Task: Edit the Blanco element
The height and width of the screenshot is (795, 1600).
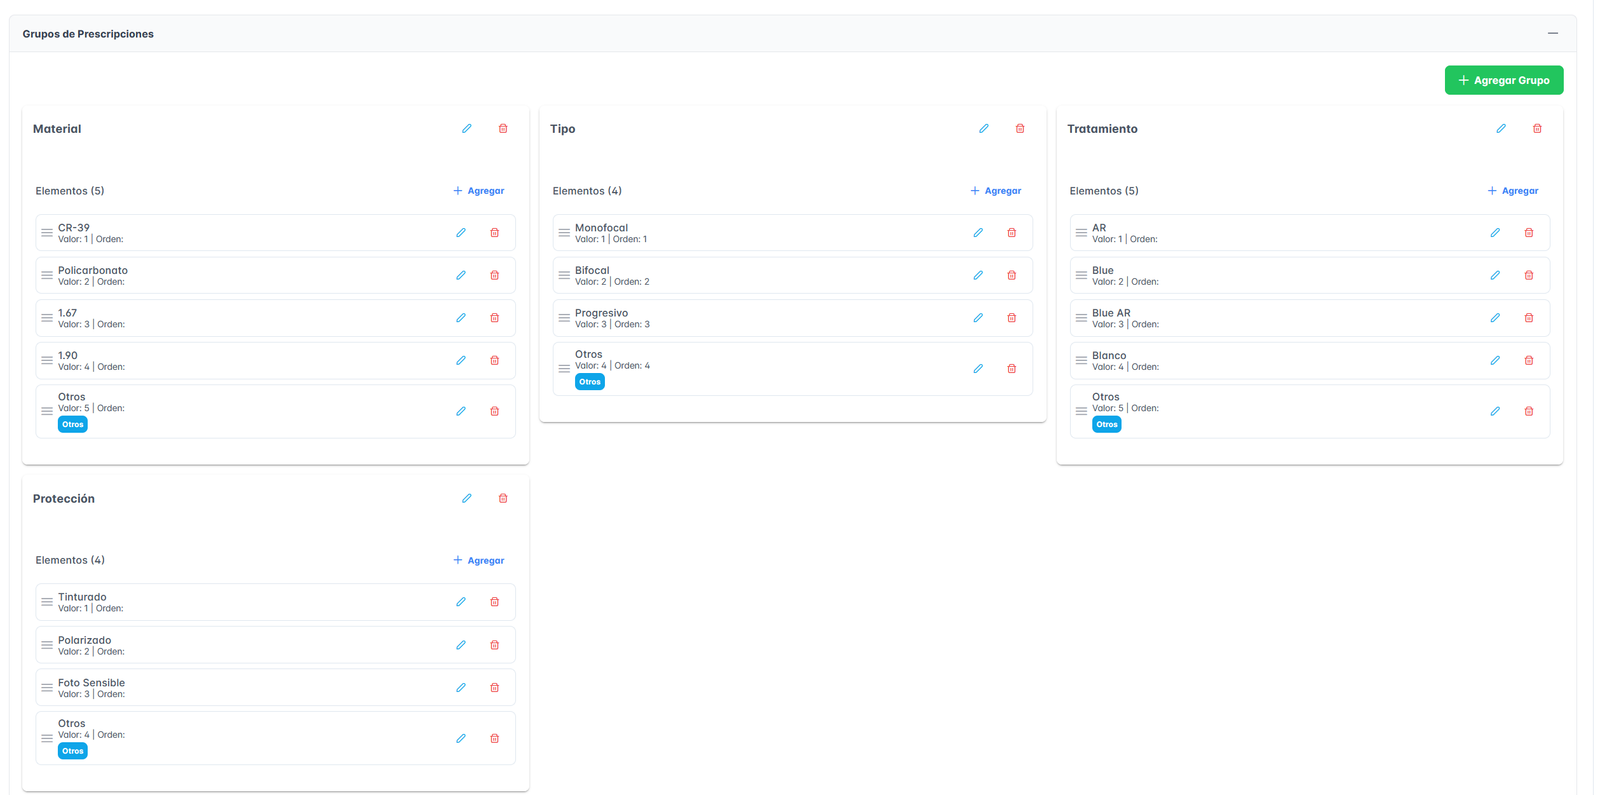Action: pyautogui.click(x=1495, y=361)
